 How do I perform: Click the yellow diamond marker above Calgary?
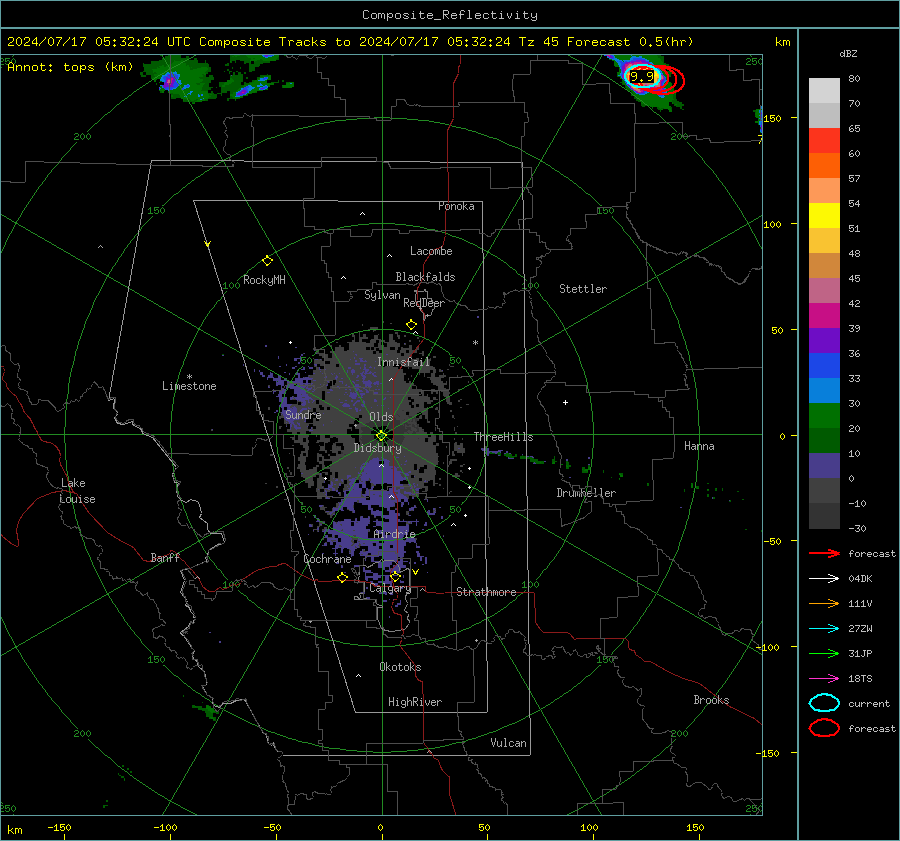click(395, 576)
